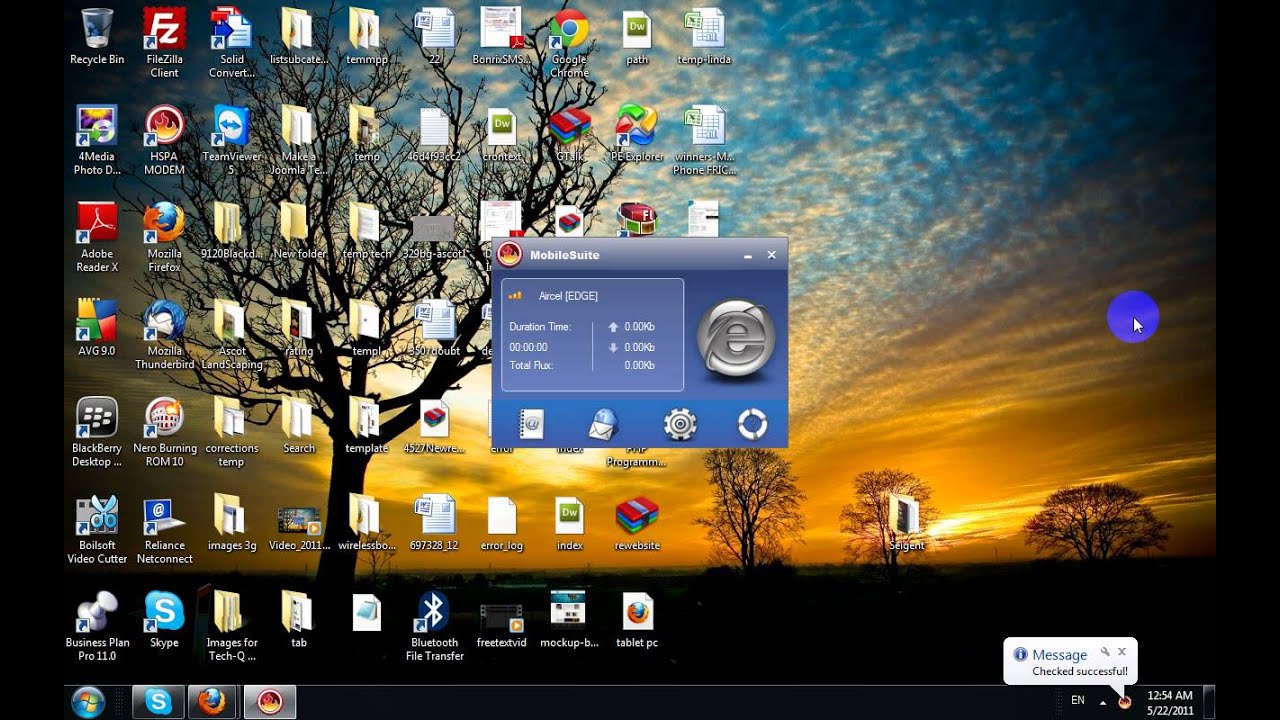
Task: Select the Boilsoft Video Cutter shortcut
Action: (x=97, y=529)
